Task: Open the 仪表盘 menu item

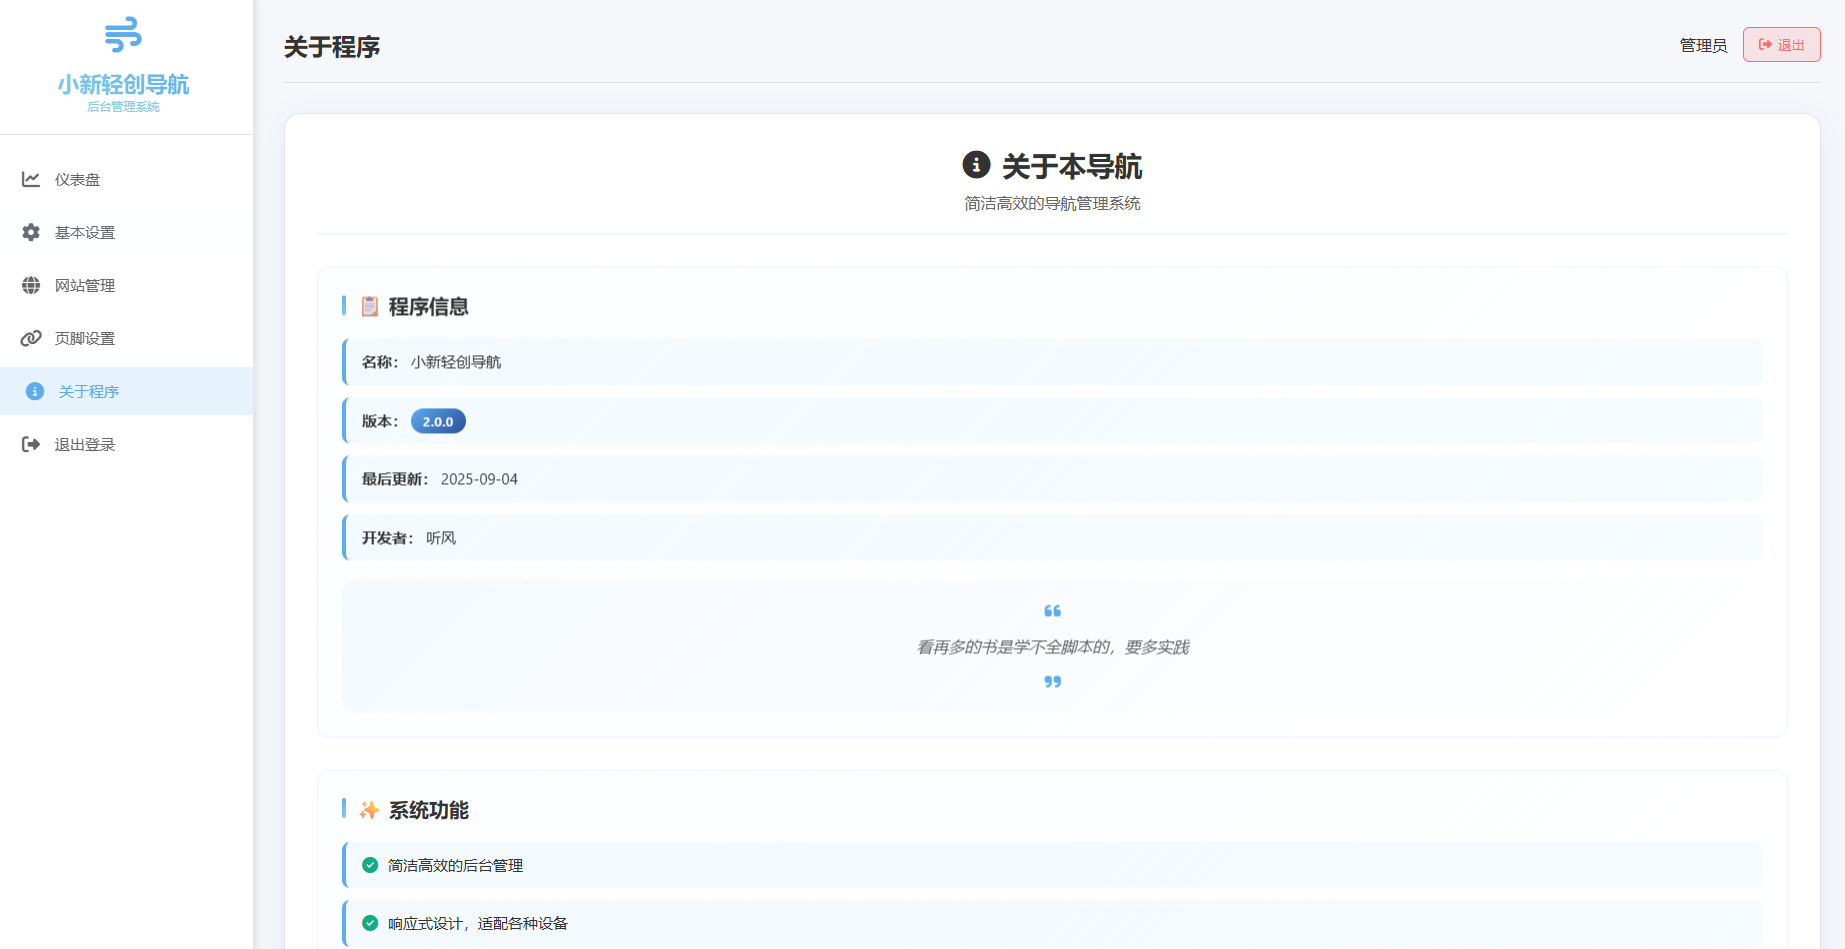Action: 126,179
